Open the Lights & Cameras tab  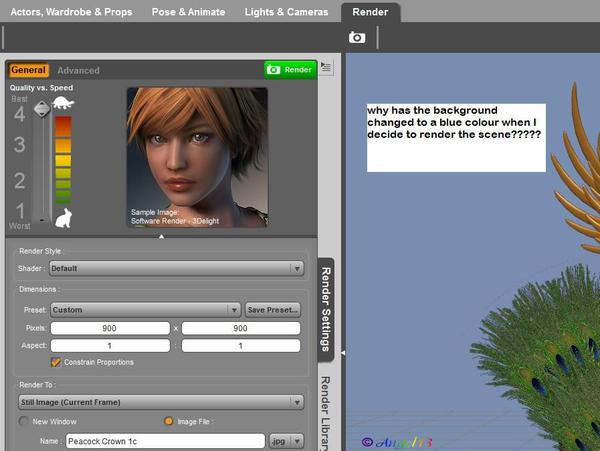coord(286,12)
